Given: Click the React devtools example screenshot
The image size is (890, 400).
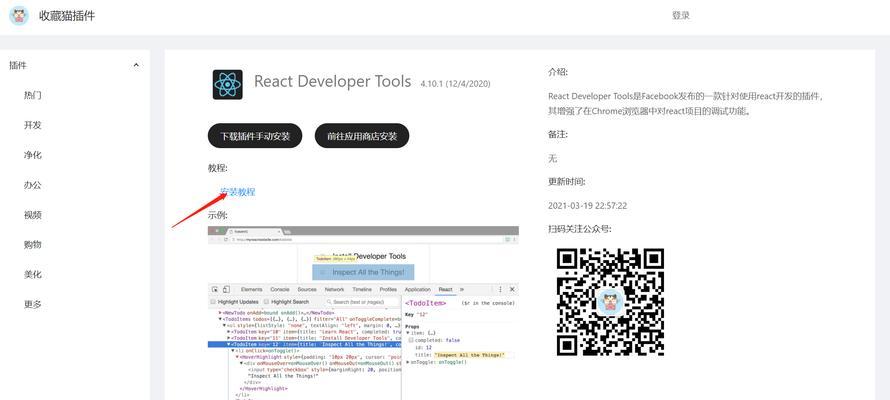Looking at the screenshot, I should click(x=363, y=313).
